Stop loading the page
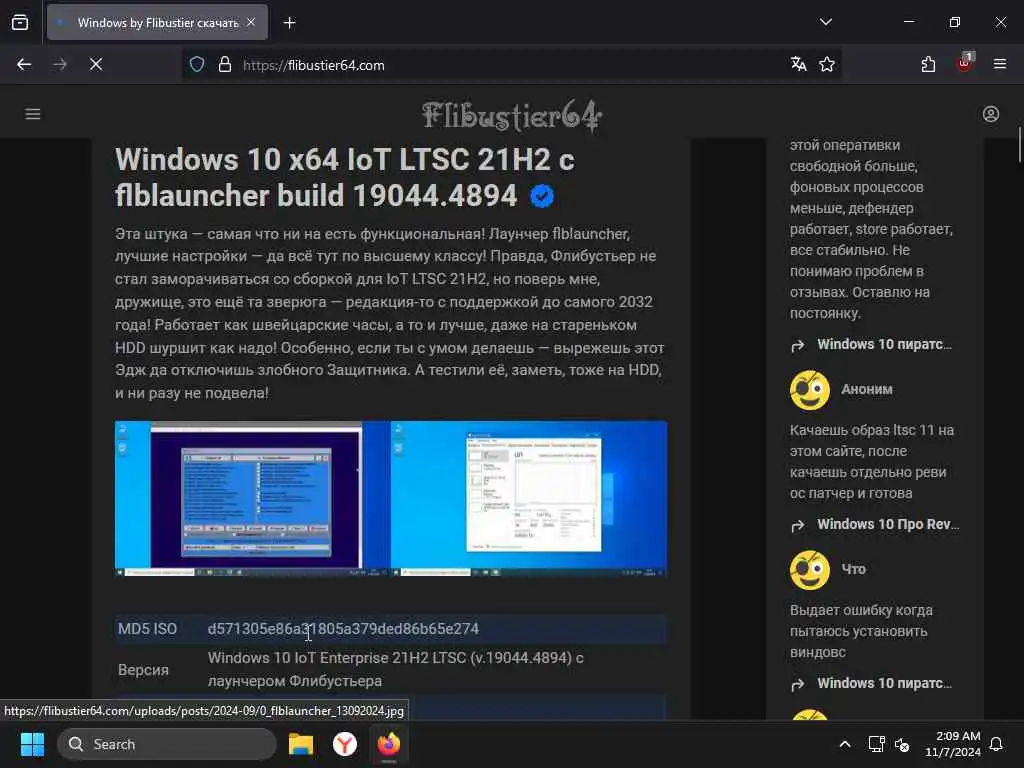 click(96, 64)
